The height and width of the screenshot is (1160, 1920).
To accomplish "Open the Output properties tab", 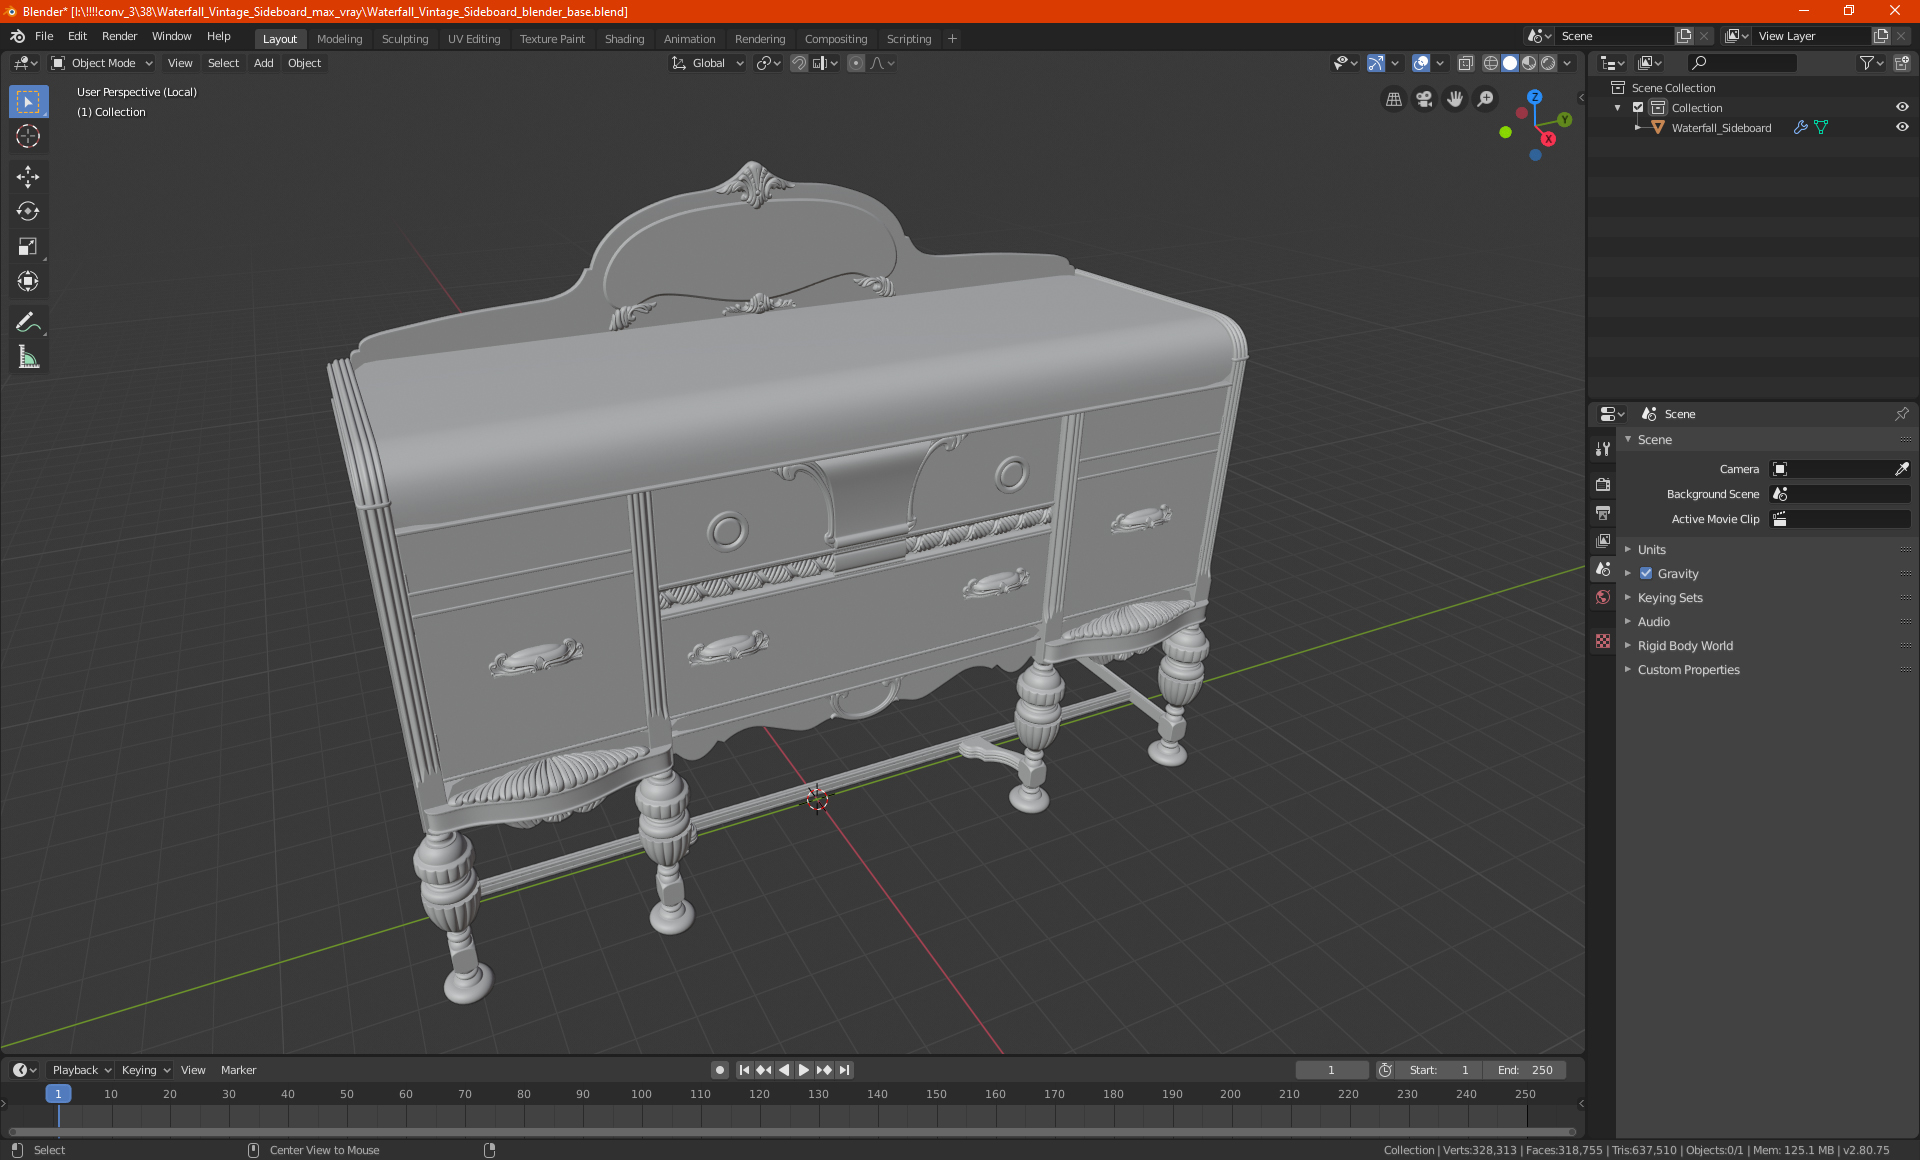I will (1603, 512).
